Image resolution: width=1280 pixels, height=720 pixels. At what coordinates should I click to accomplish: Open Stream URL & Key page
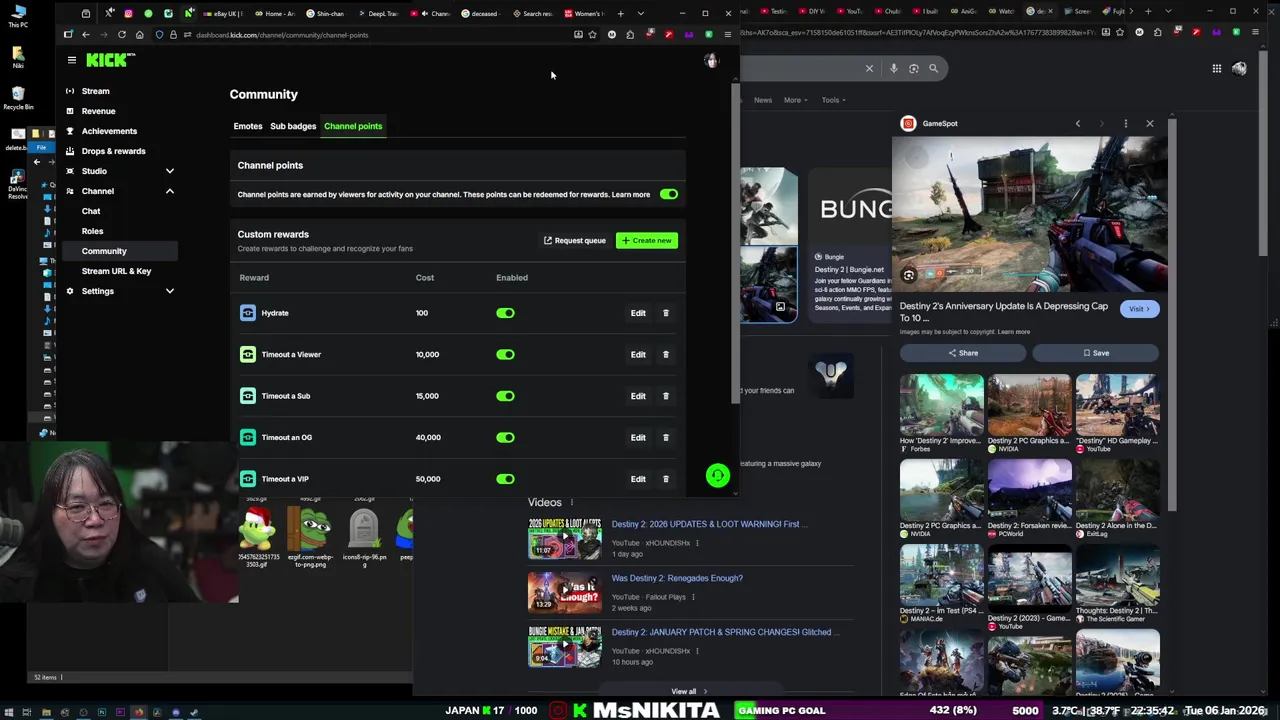pos(116,271)
